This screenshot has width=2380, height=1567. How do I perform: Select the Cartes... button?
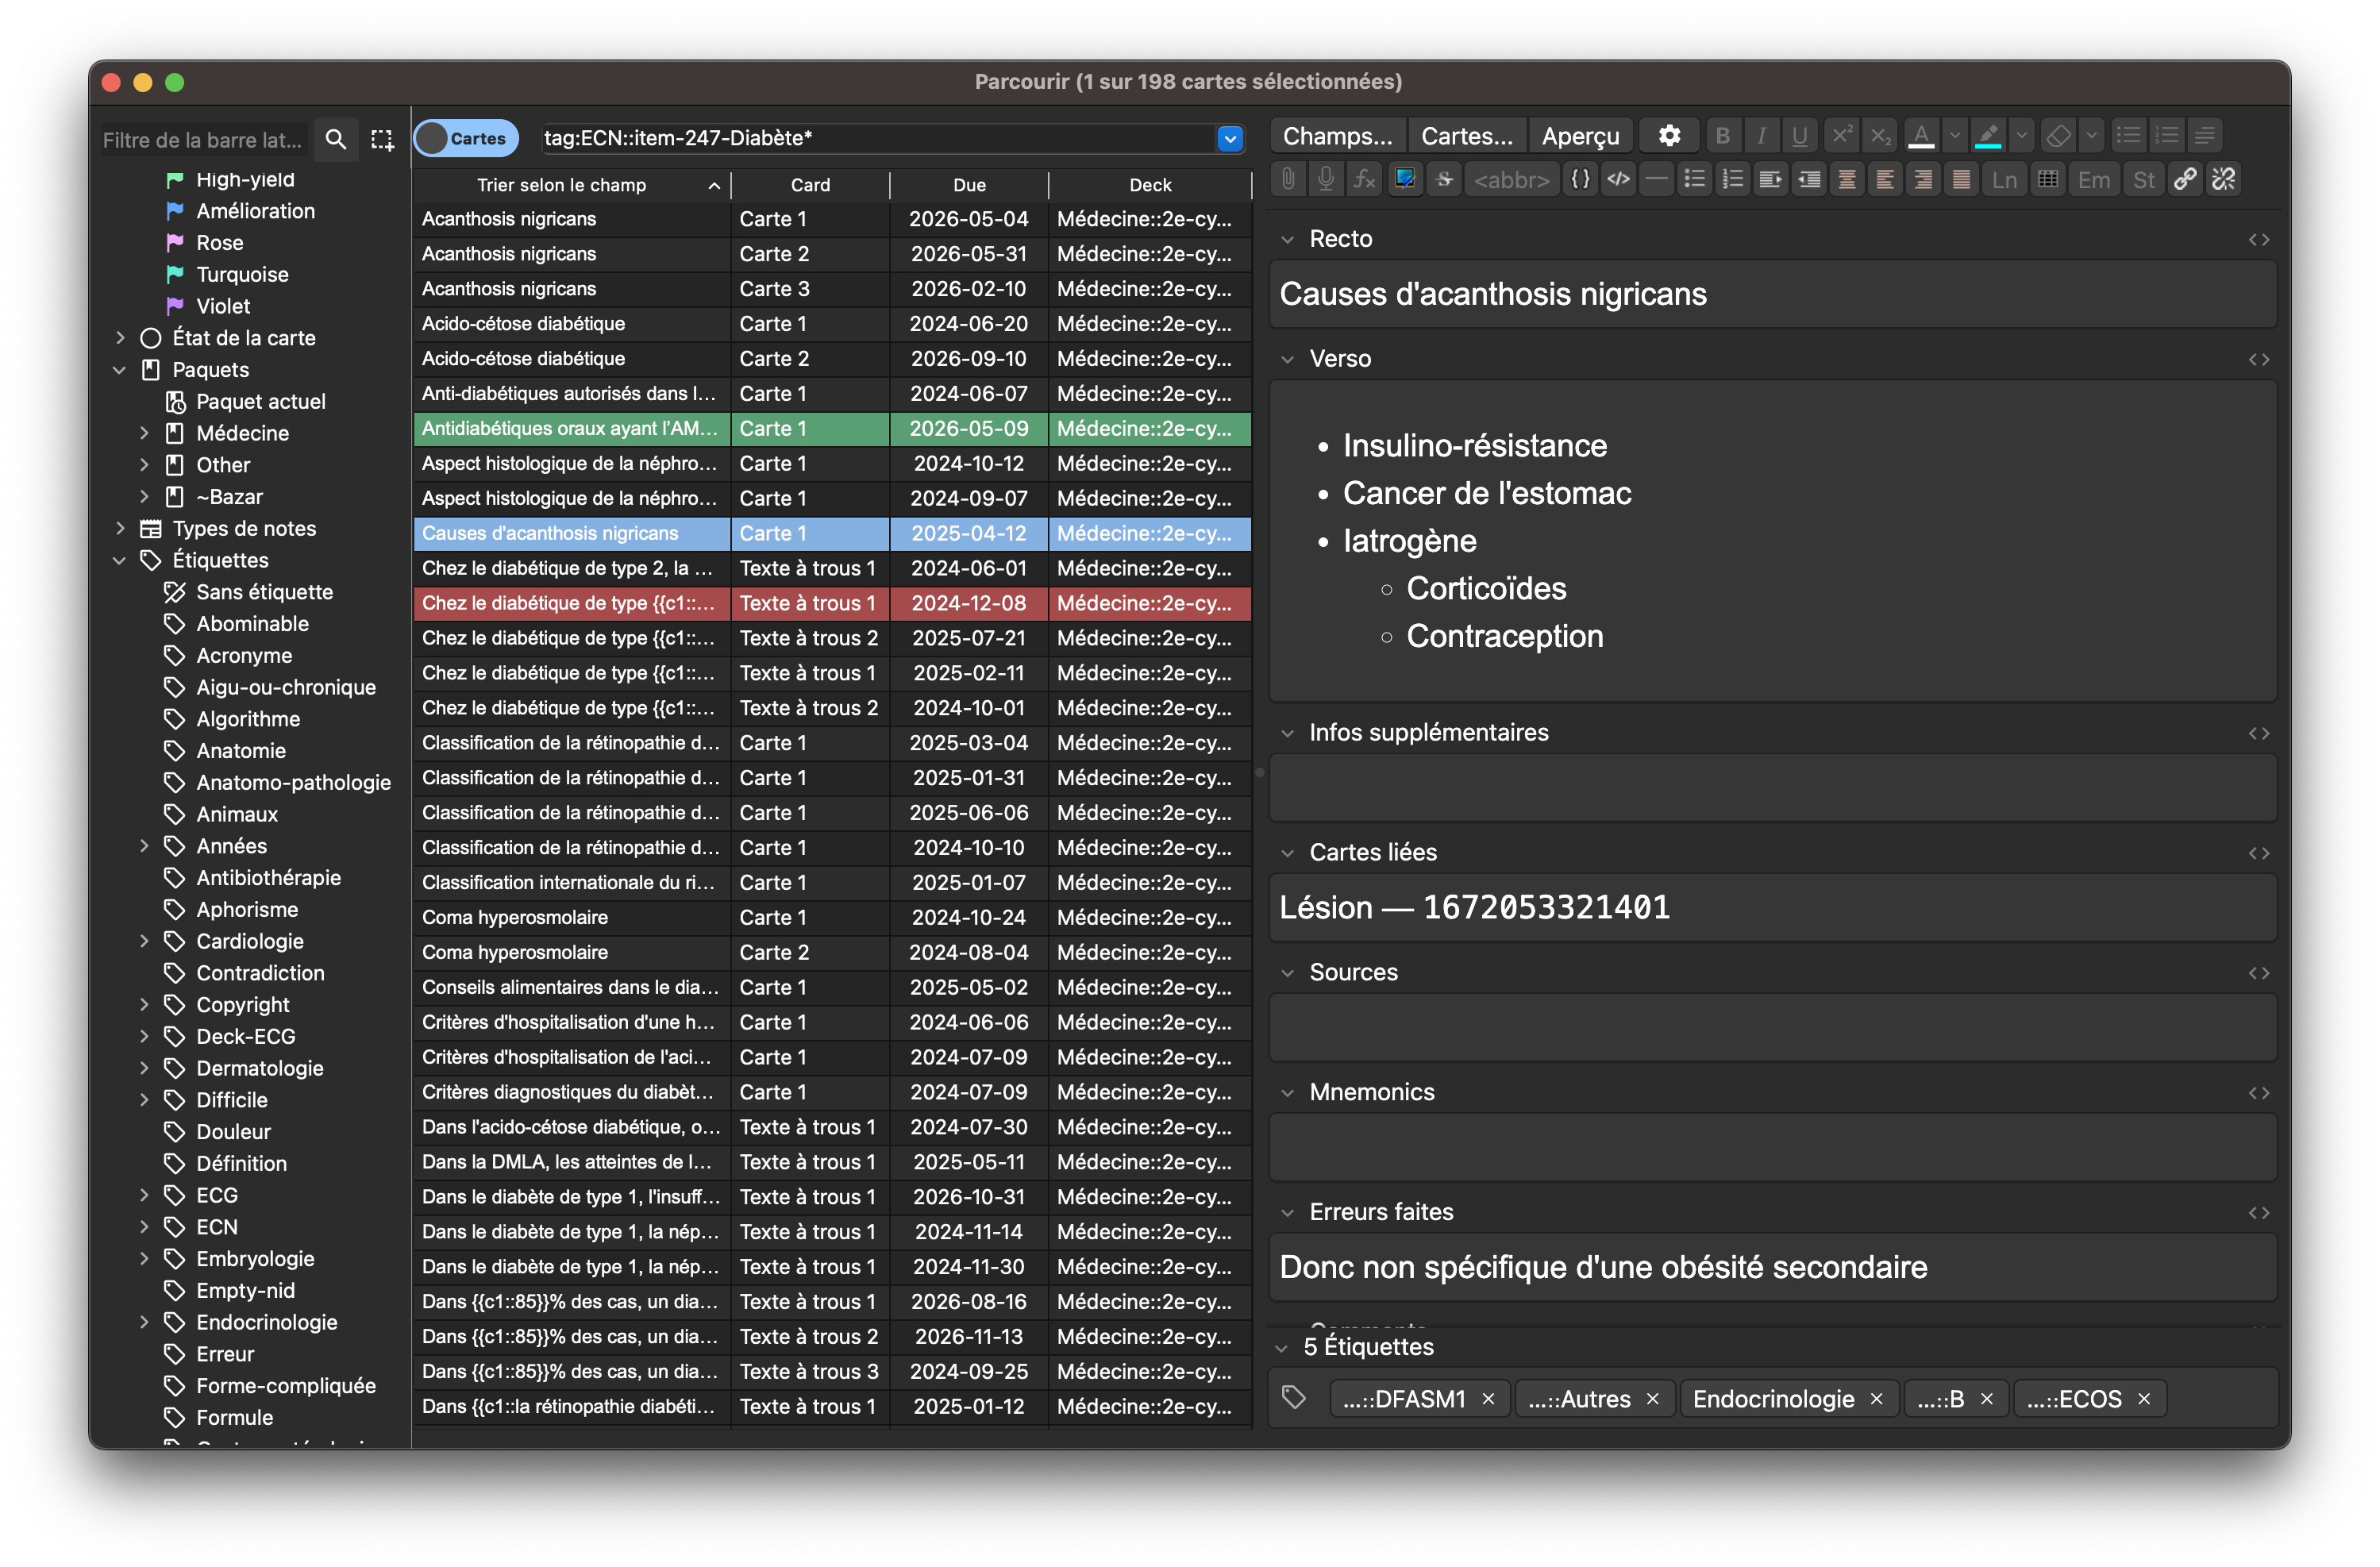[x=1465, y=135]
